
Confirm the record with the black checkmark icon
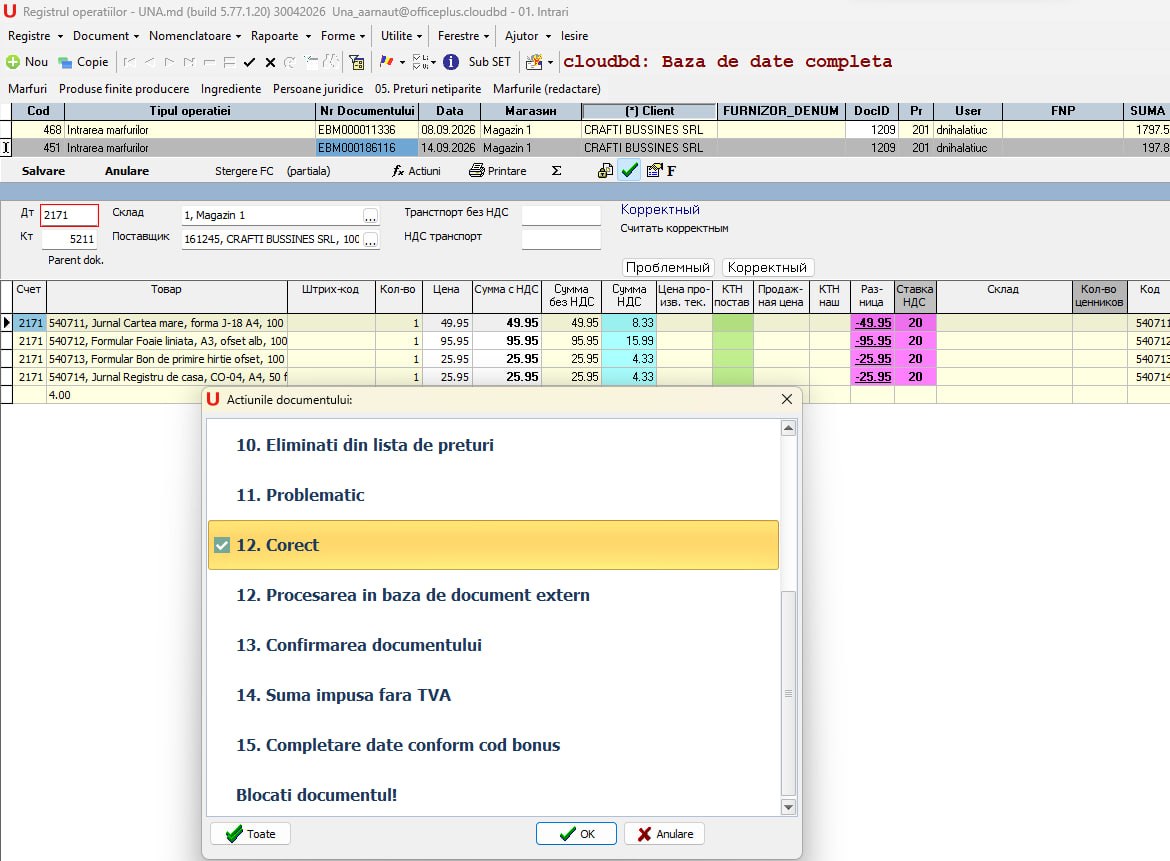point(249,63)
